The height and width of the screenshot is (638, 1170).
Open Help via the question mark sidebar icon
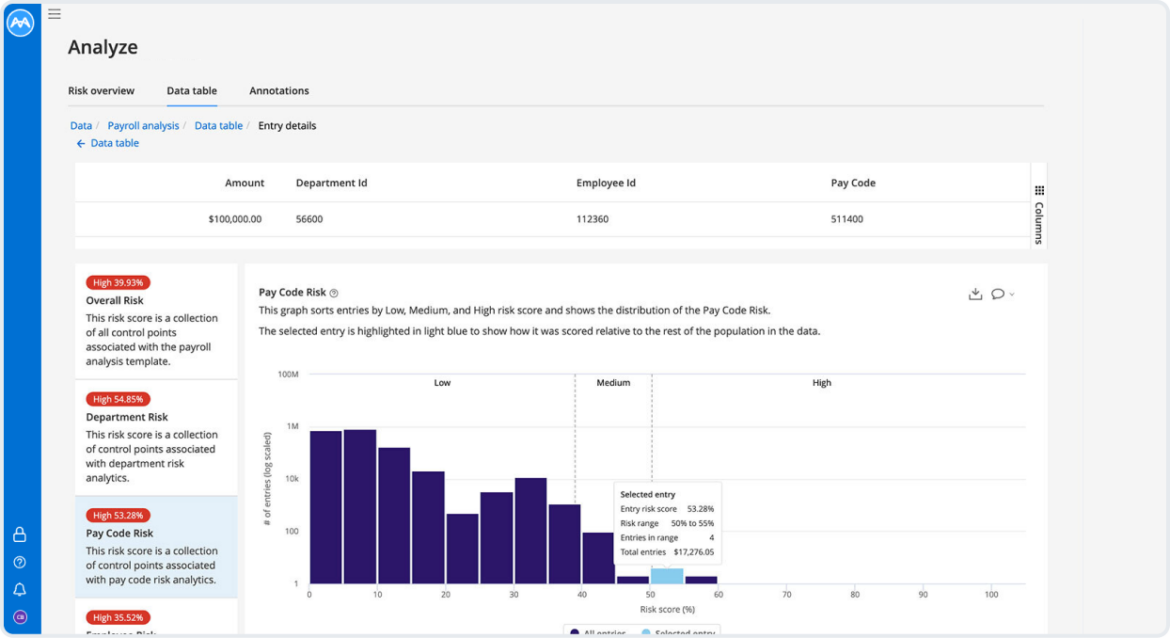click(19, 562)
